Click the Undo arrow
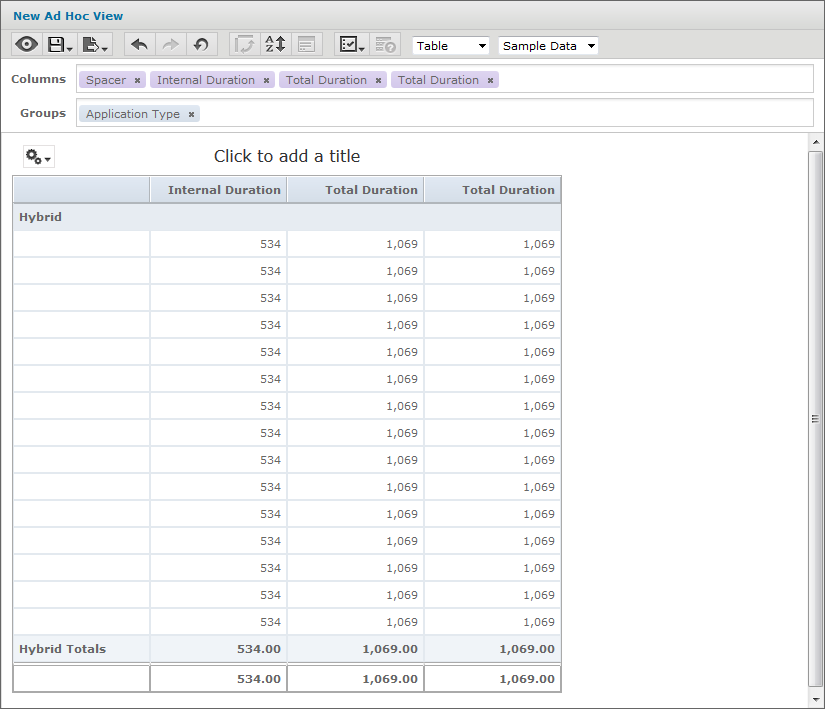Viewport: 825px width, 709px height. pos(140,45)
